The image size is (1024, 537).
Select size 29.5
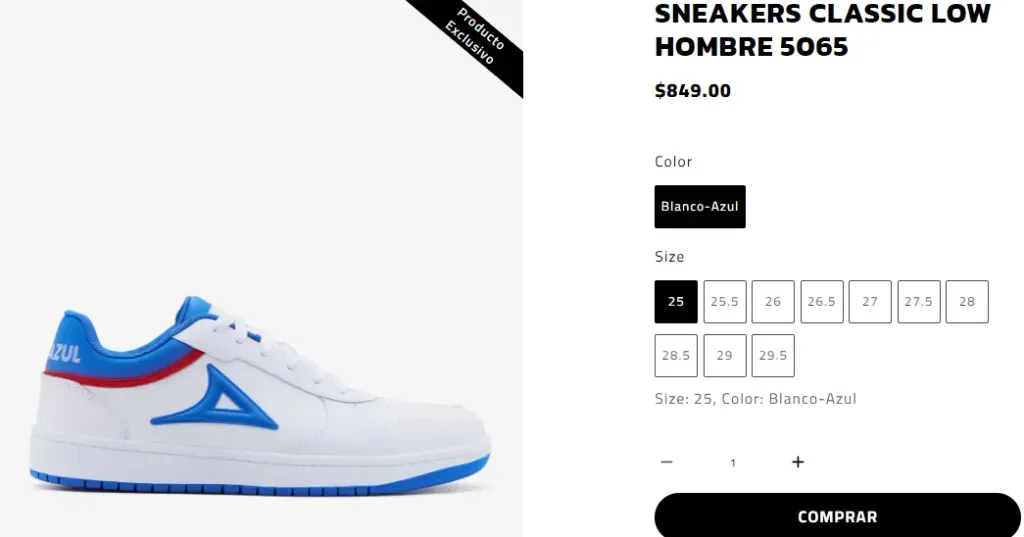click(773, 355)
